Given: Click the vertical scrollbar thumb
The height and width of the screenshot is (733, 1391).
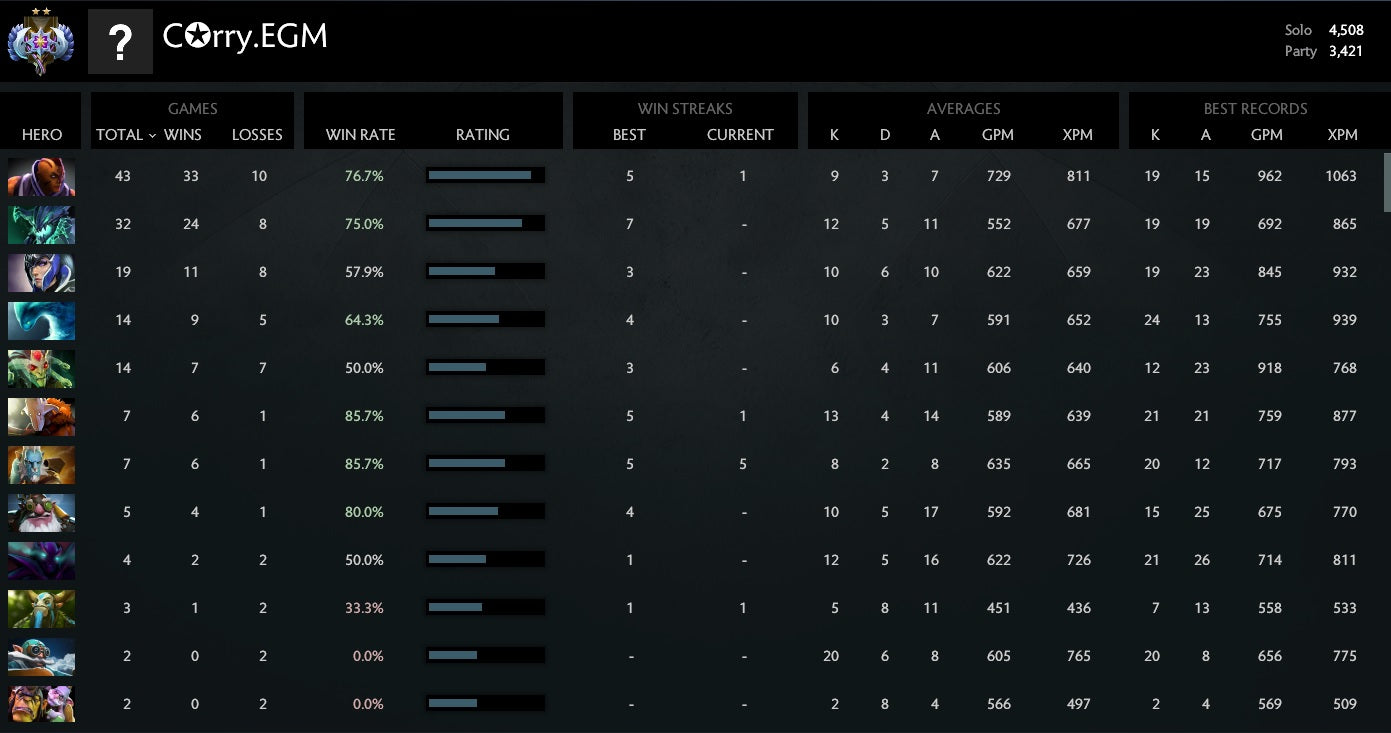Looking at the screenshot, I should [1386, 182].
